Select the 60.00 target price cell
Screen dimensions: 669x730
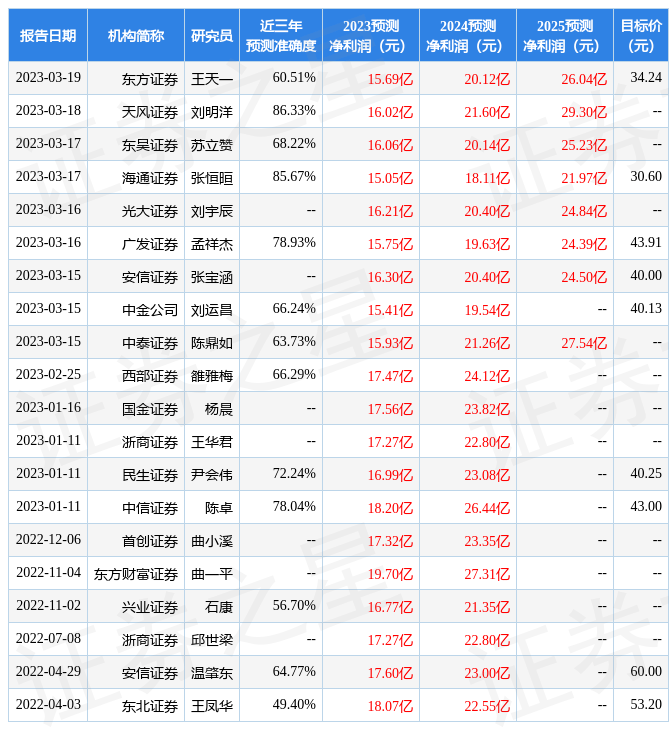pos(646,672)
